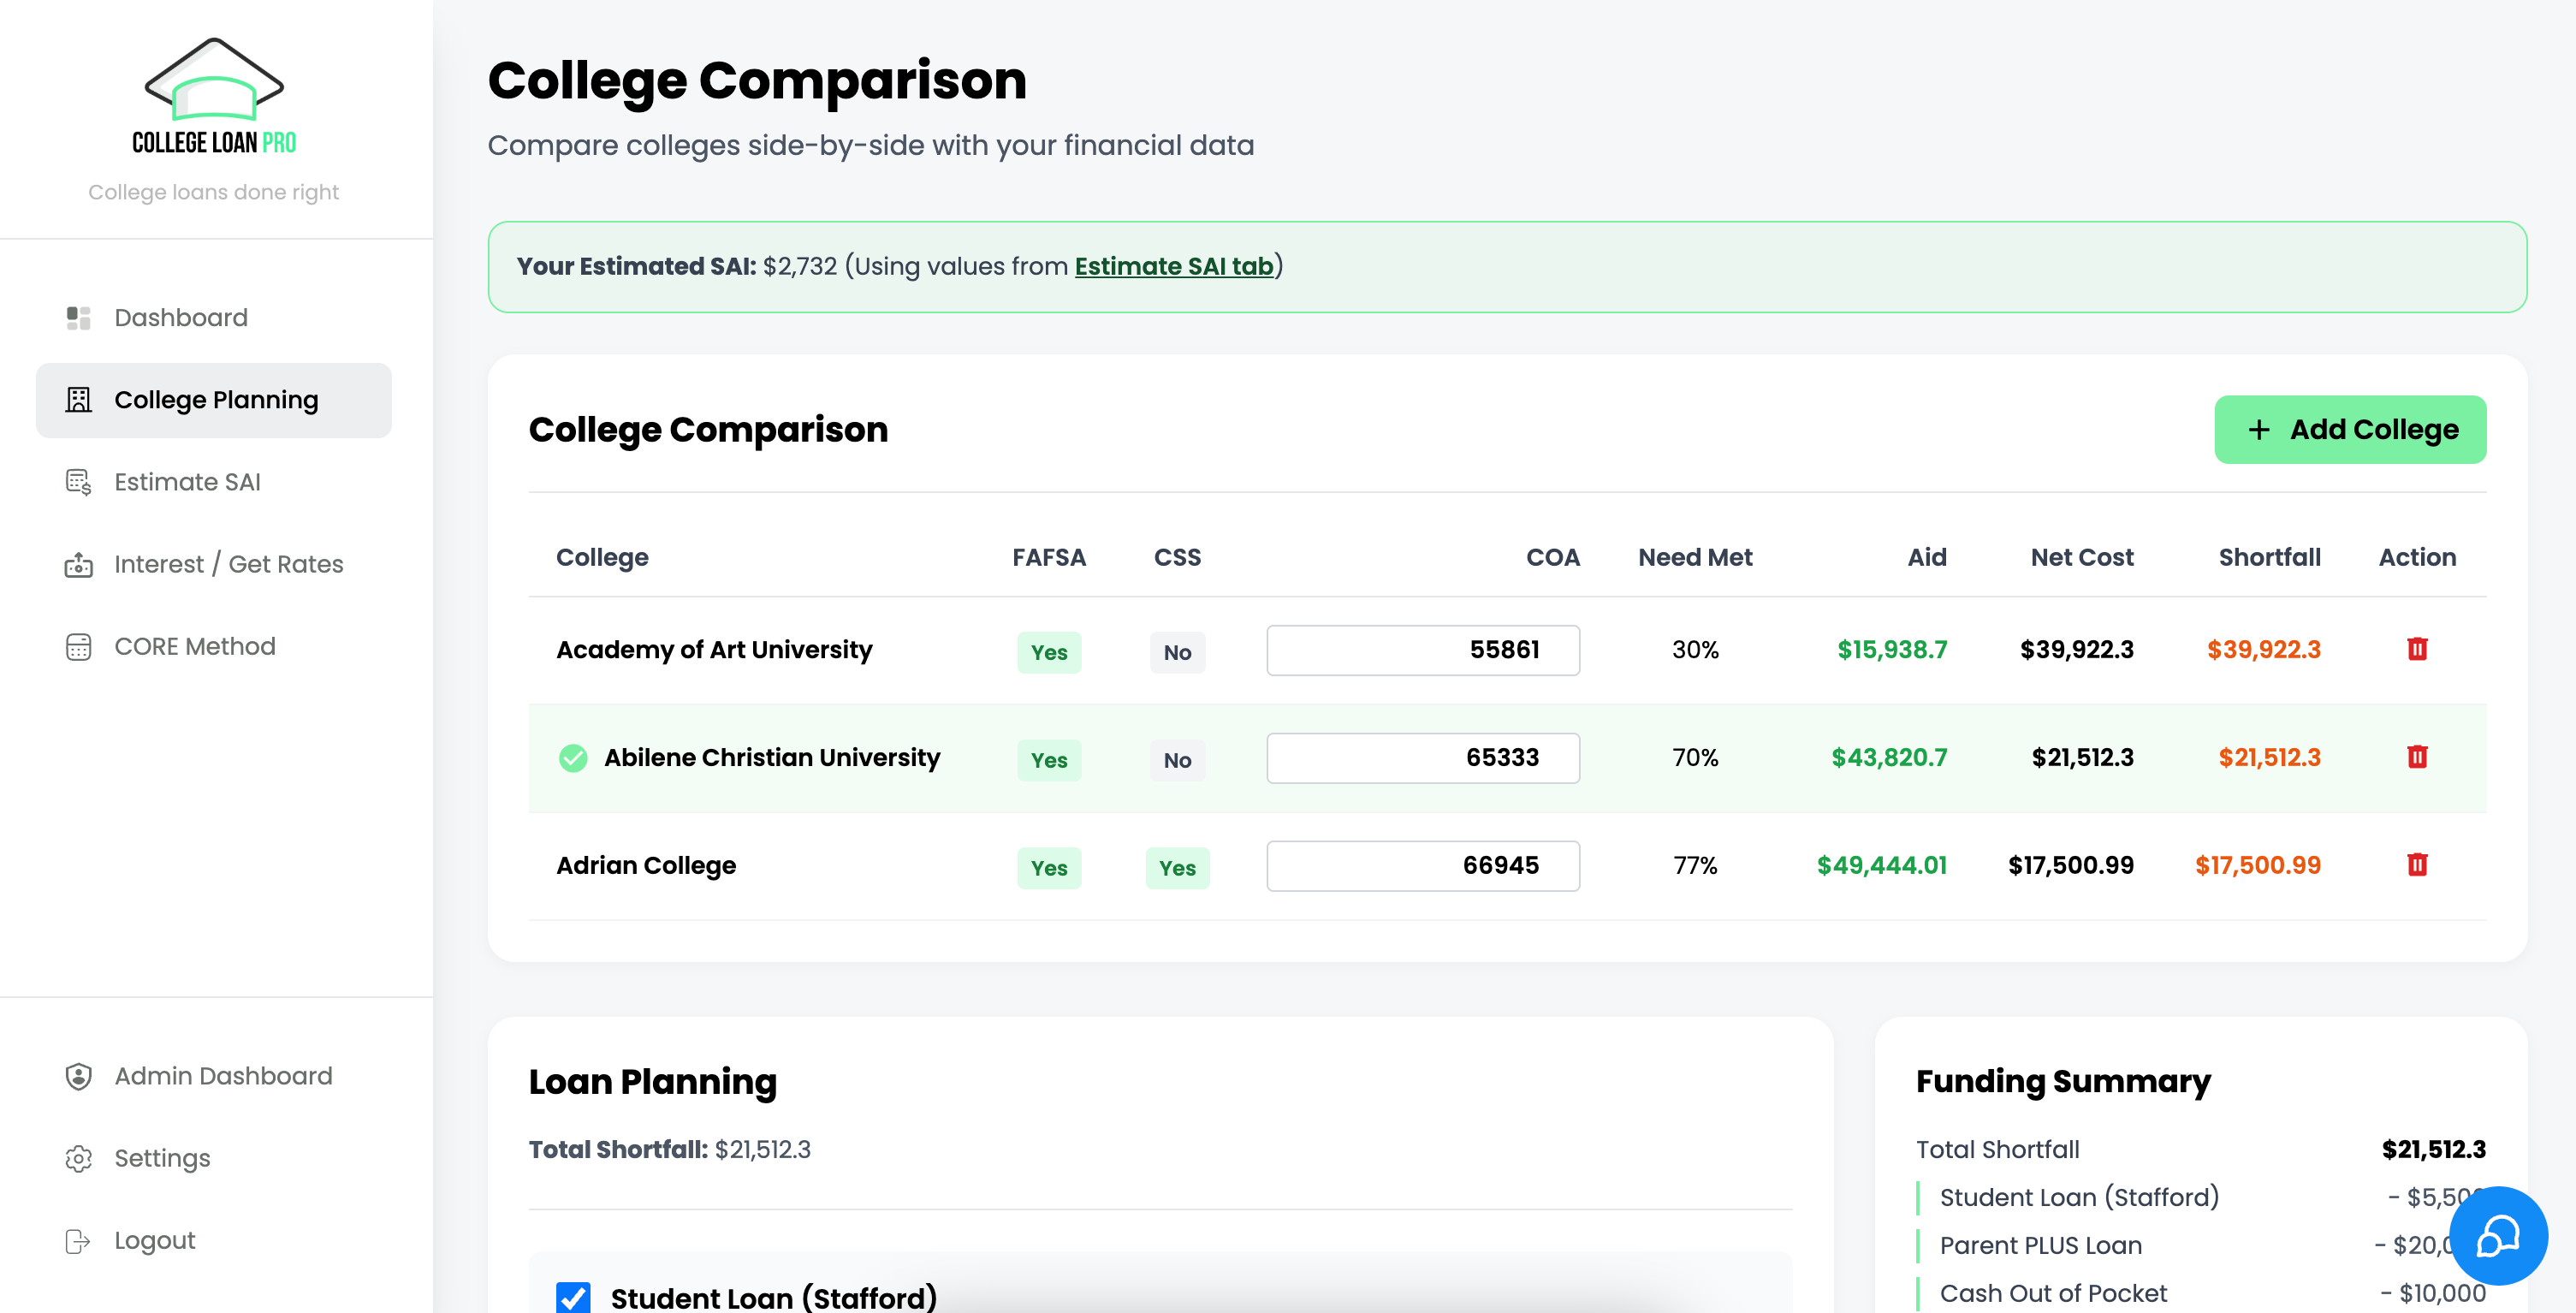This screenshot has width=2576, height=1313.
Task: Click Parent PLUS Loan in Funding Summary
Action: [x=2040, y=1246]
